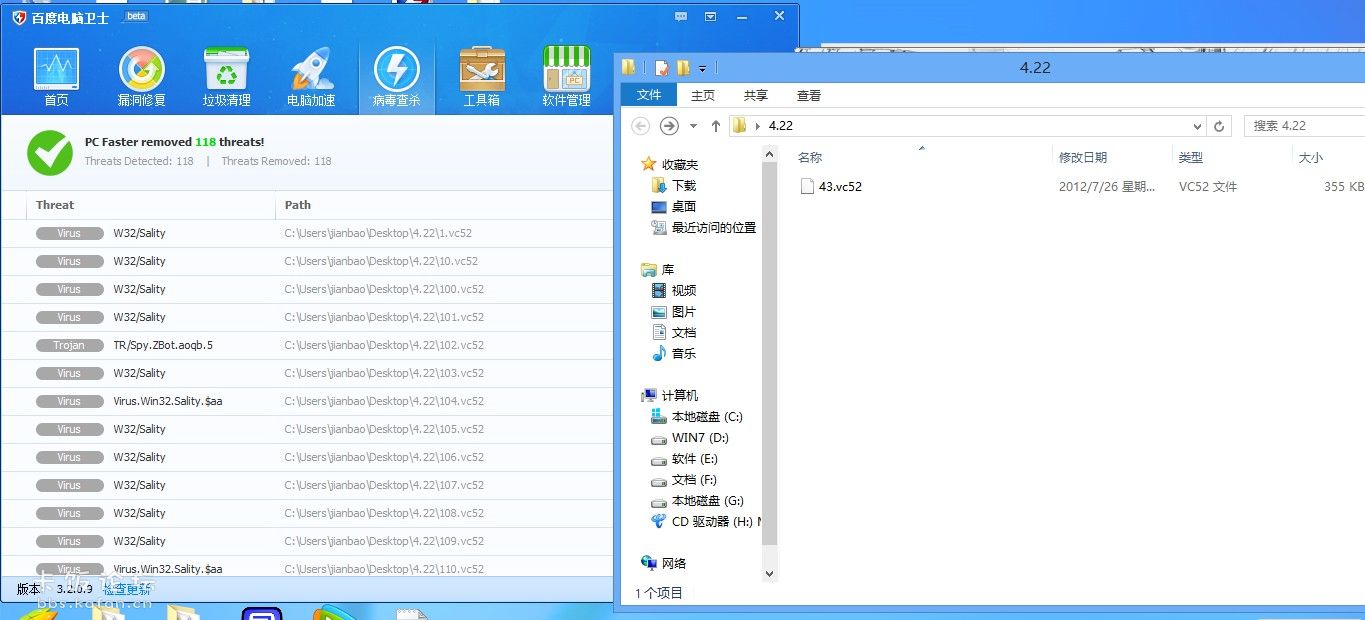Expand the address bar history dropdown

(1197, 126)
